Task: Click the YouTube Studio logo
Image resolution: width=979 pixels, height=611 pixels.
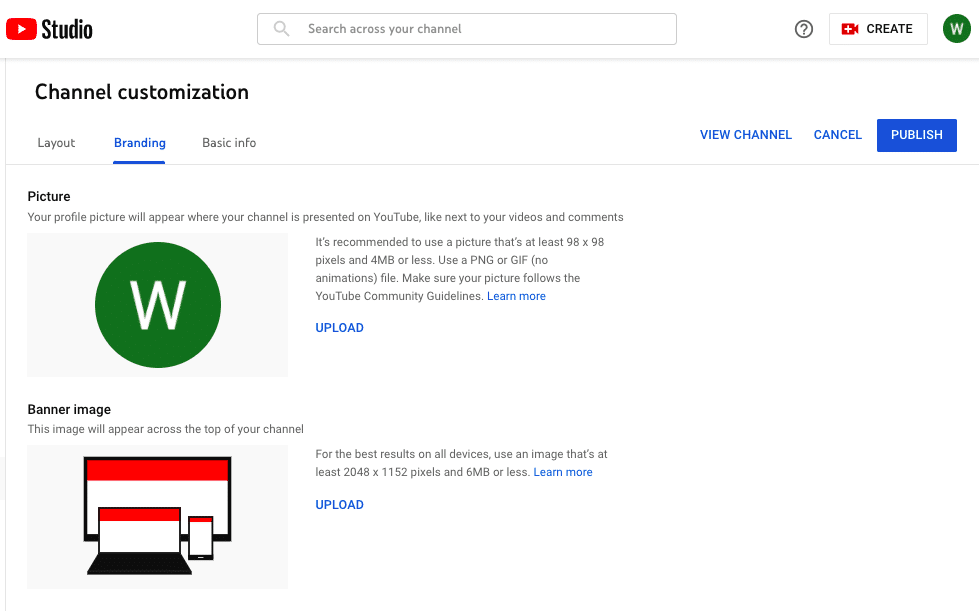Action: coord(49,29)
